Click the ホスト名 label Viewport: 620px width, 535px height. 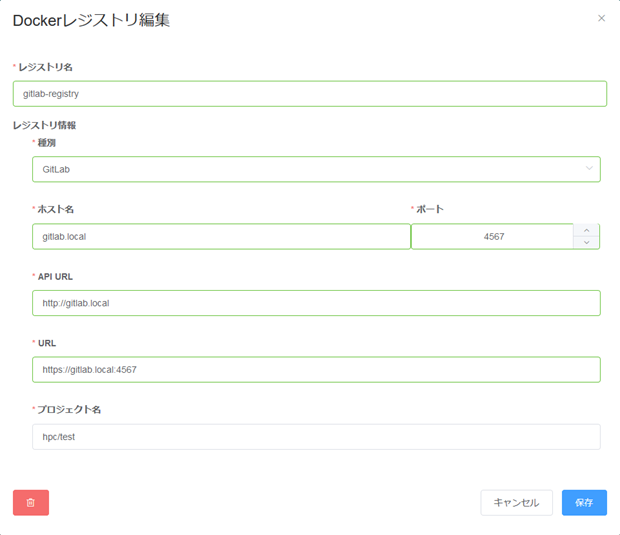pyautogui.click(x=56, y=209)
